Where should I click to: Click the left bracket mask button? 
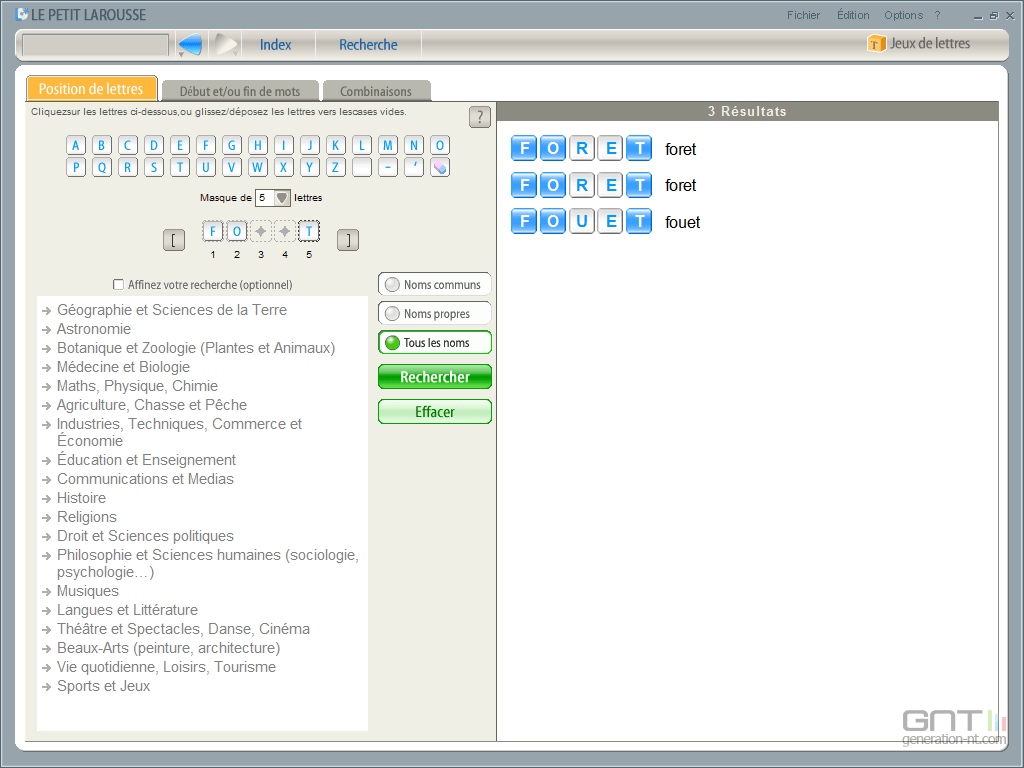coord(174,240)
